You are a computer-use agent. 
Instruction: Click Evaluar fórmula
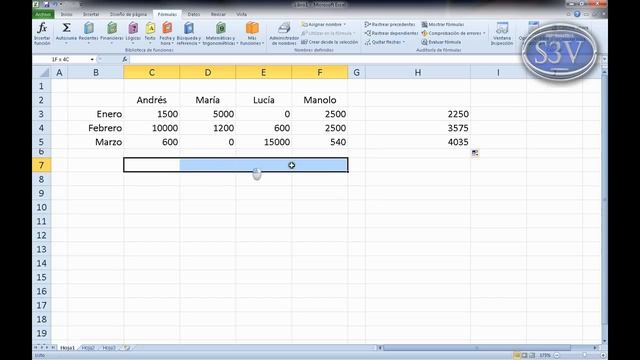coord(441,42)
